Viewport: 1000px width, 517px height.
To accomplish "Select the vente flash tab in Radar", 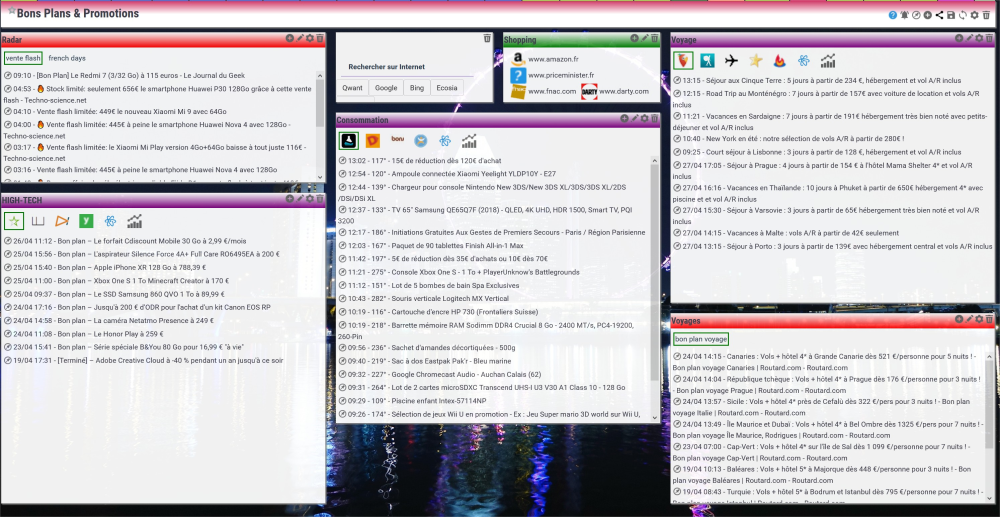I will [23, 58].
